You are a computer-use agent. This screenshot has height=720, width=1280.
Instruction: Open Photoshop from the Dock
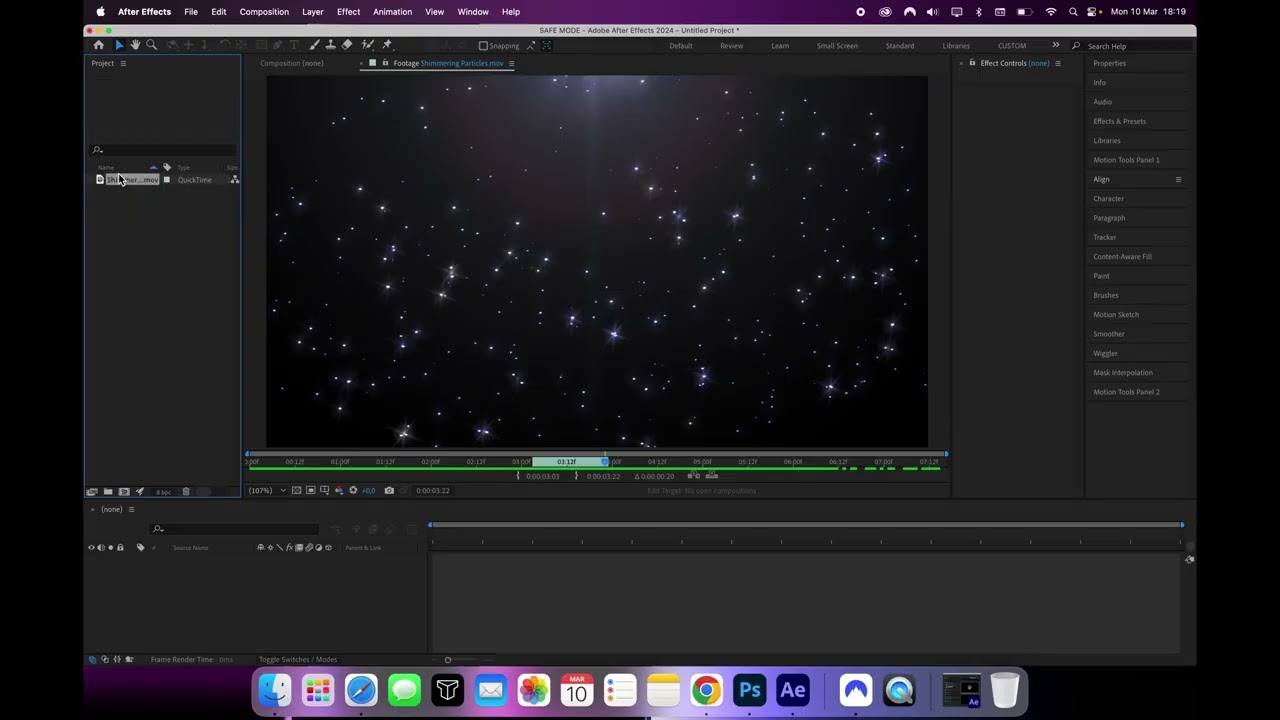click(x=749, y=690)
